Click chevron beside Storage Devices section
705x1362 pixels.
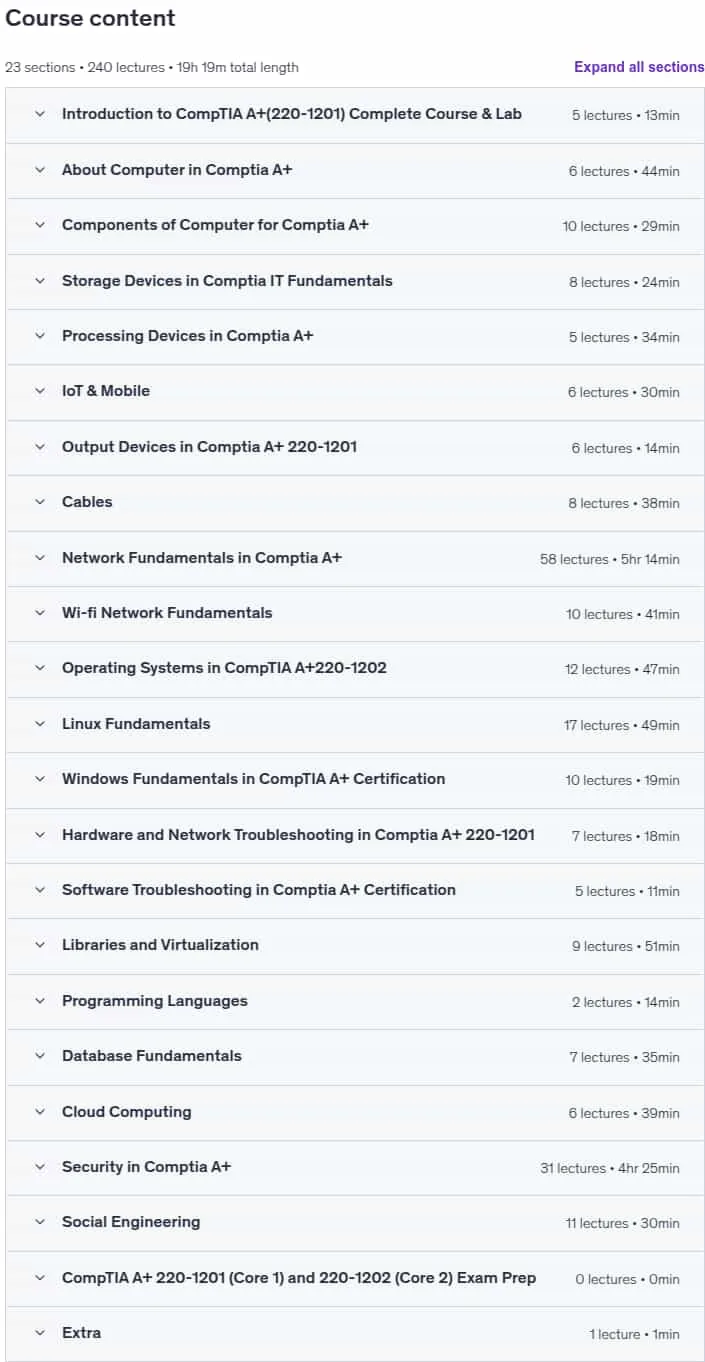[40, 281]
